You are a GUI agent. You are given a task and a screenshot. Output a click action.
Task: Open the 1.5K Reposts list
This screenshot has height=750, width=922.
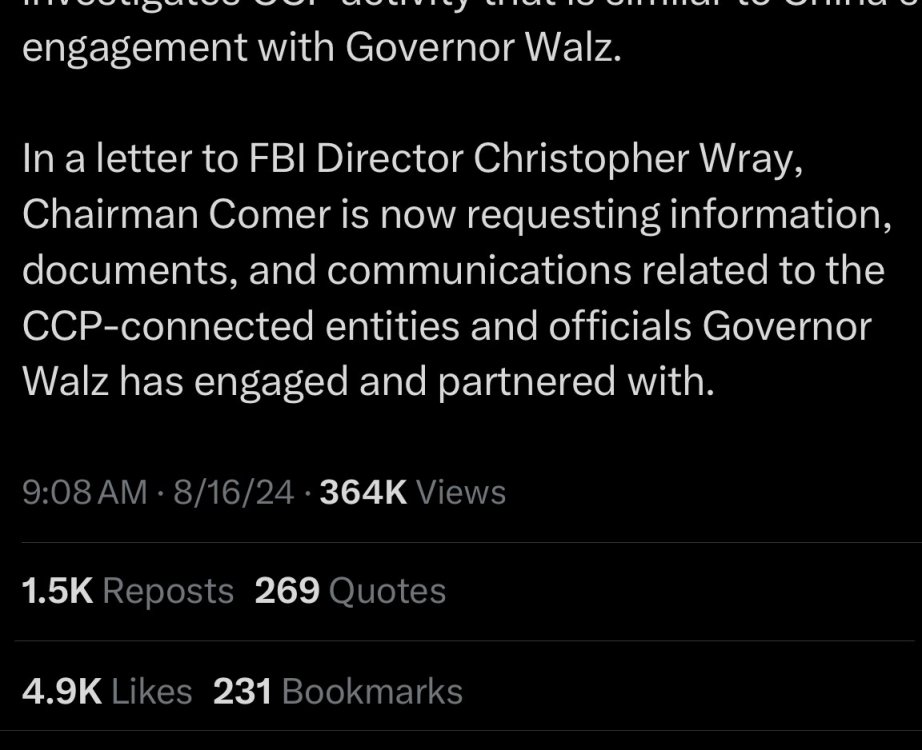coord(128,591)
